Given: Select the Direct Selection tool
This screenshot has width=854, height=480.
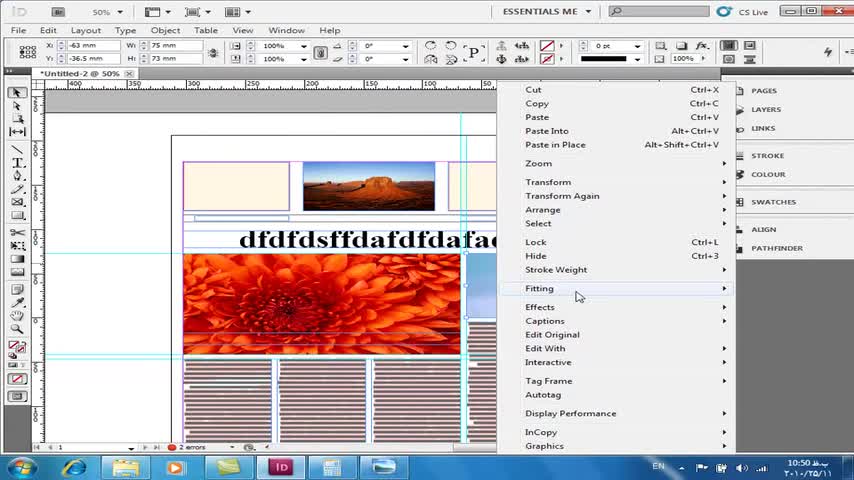Looking at the screenshot, I should point(16,106).
